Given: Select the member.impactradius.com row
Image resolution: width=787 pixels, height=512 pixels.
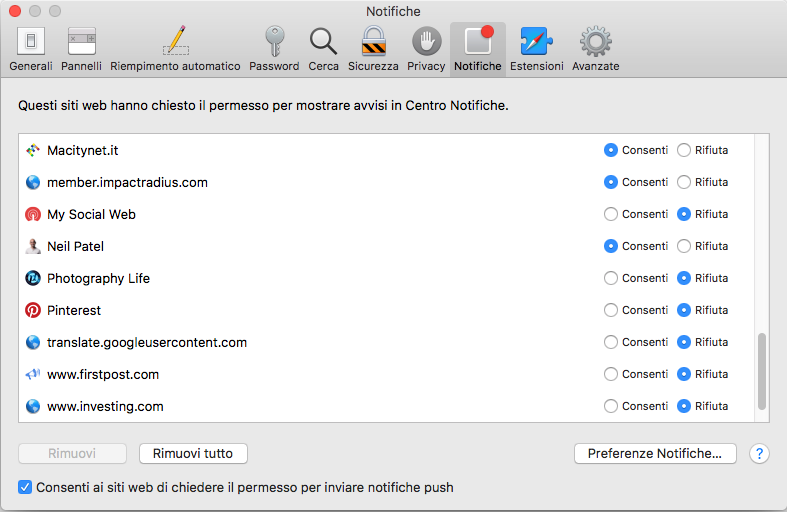Looking at the screenshot, I should (x=386, y=182).
